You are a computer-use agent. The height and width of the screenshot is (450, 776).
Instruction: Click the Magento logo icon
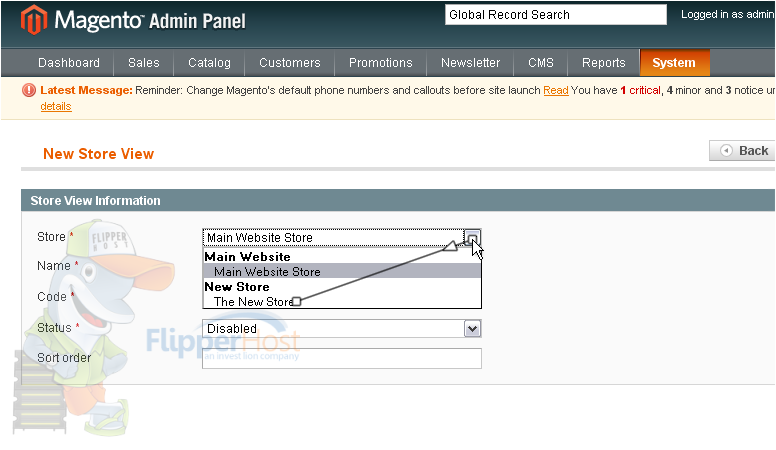tap(34, 20)
